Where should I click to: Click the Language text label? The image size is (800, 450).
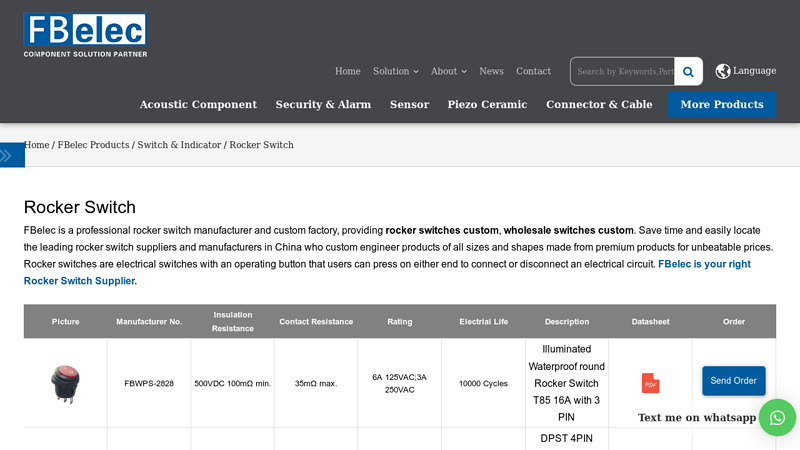coord(755,71)
